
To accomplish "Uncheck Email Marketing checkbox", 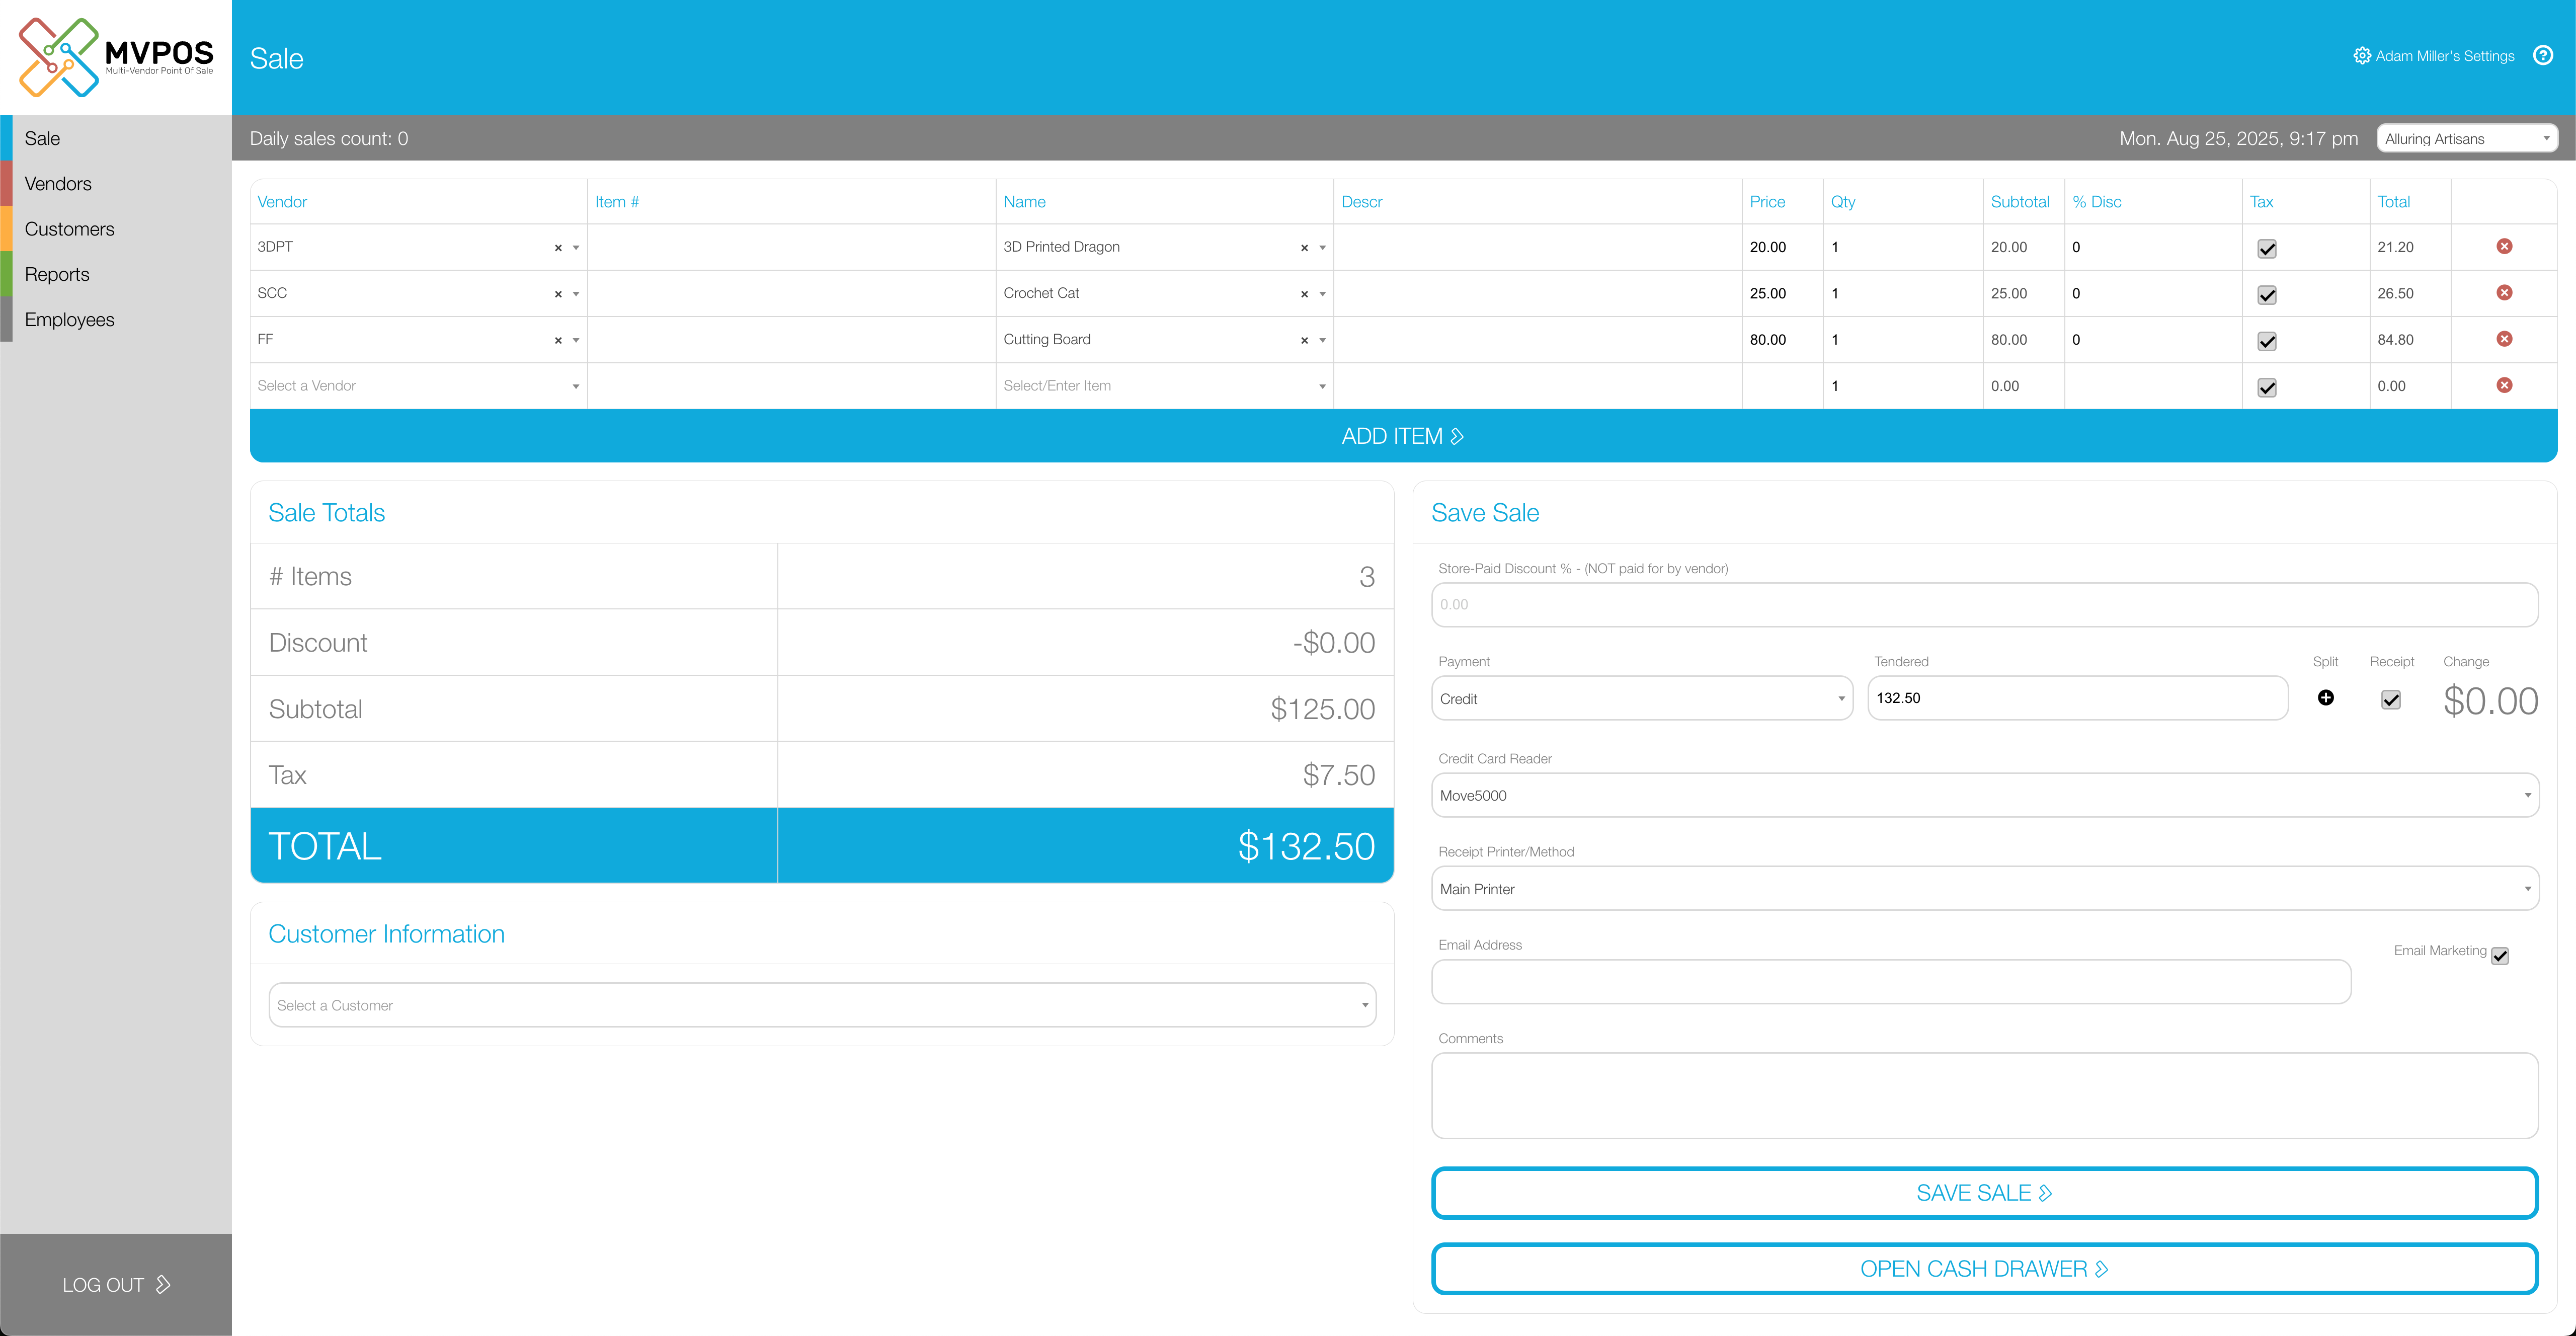I will (x=2499, y=956).
